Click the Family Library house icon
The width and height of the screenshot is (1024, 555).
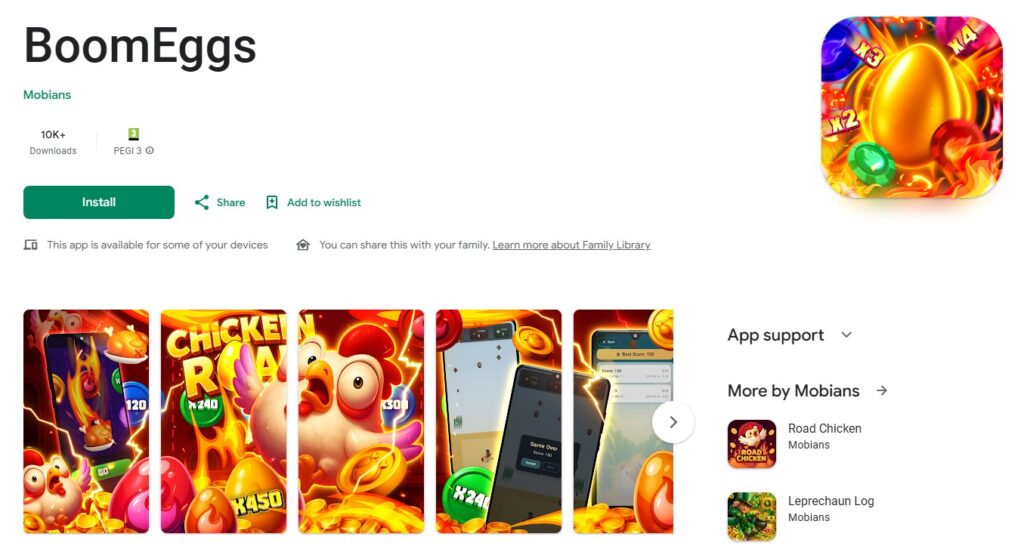303,245
